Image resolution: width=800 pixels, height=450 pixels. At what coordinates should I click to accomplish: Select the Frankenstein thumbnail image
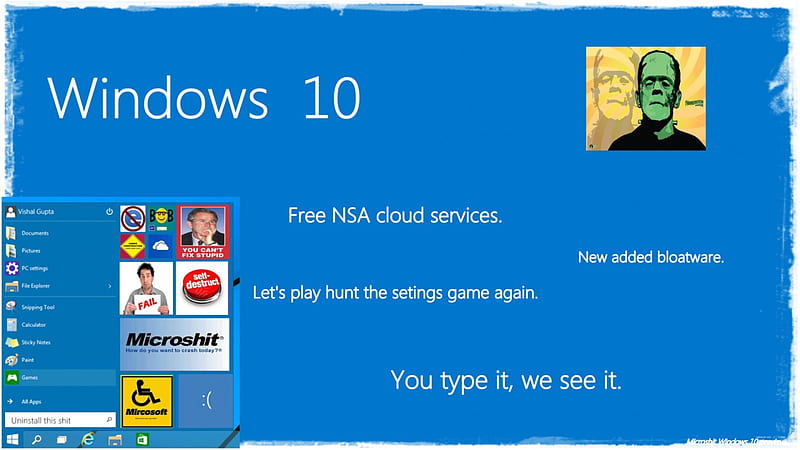(x=646, y=98)
